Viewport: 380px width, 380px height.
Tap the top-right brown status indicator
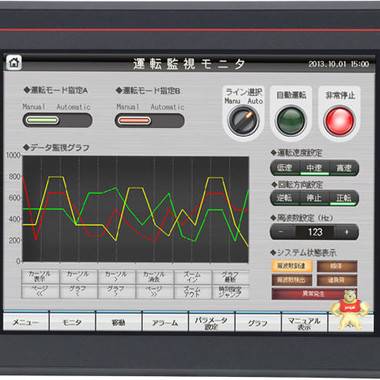[337, 266]
